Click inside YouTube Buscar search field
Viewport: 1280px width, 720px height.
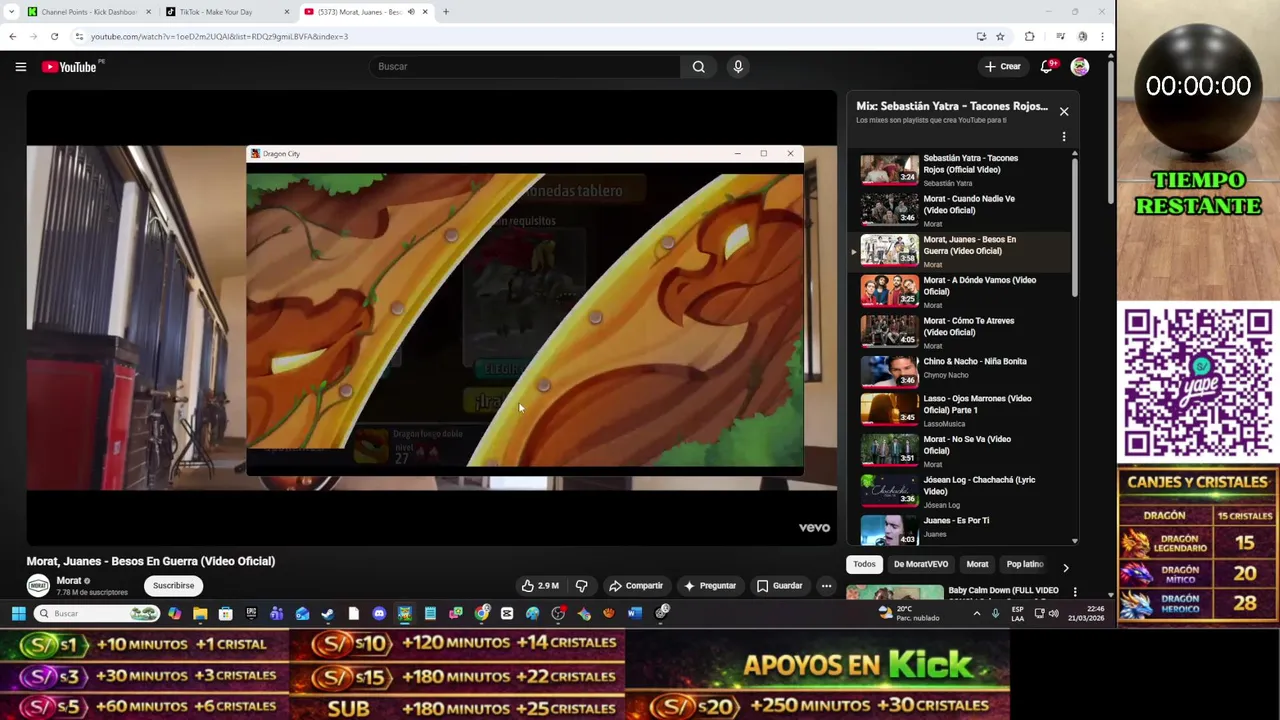[x=525, y=67]
